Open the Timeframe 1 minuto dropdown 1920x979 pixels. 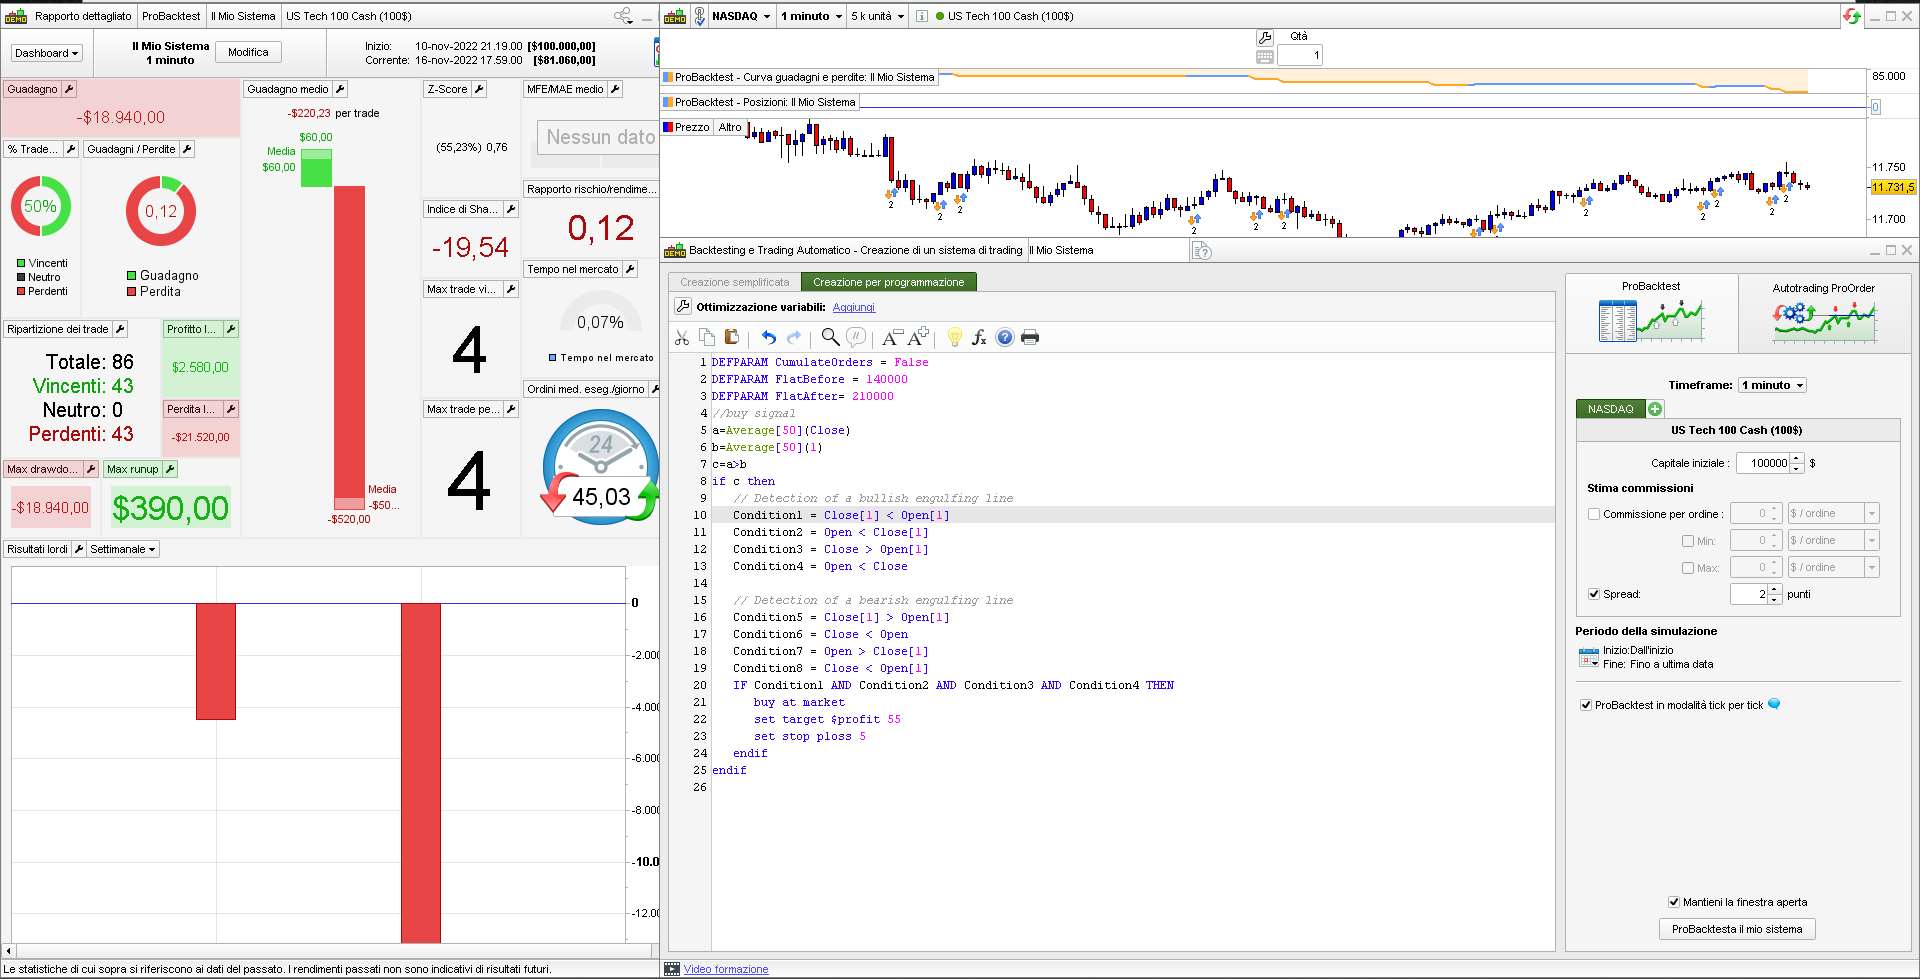[x=1772, y=385]
